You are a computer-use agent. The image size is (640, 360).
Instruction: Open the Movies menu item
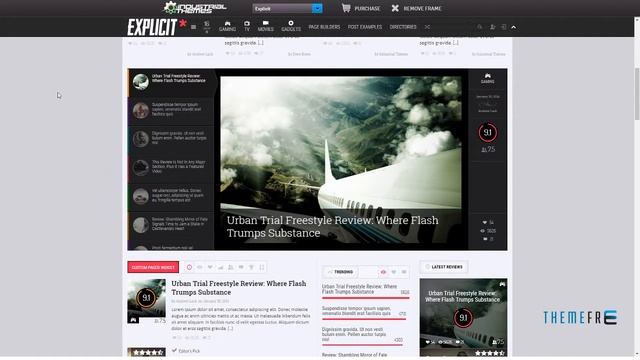click(x=265, y=27)
